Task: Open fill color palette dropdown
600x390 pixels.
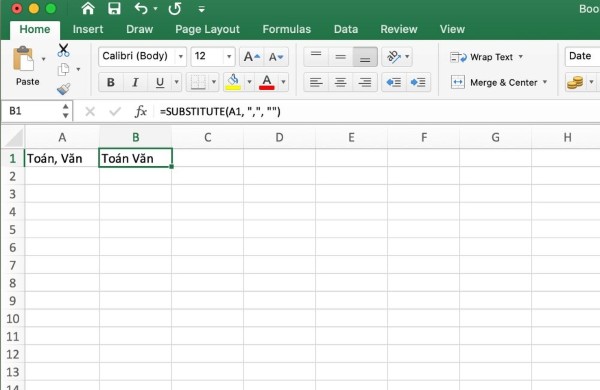Action: click(x=249, y=82)
